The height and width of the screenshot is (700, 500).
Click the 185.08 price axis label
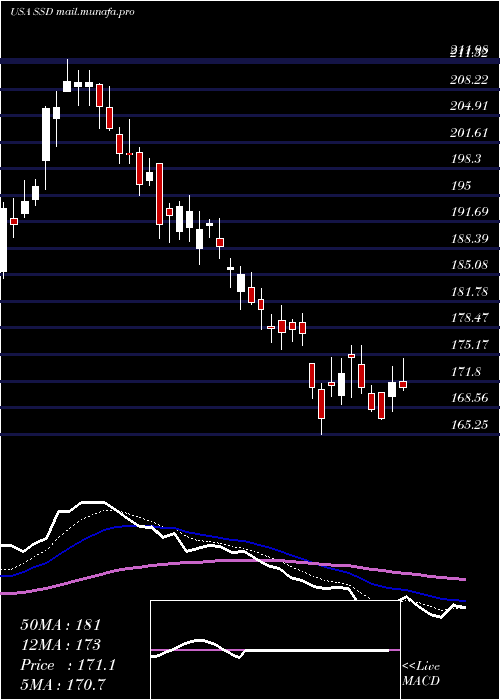[x=469, y=265]
